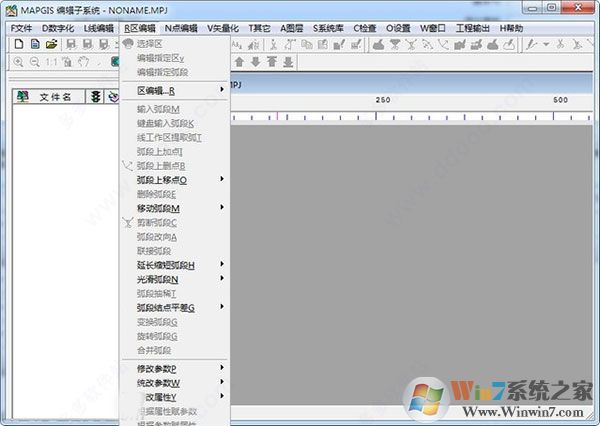Choose 弧段上删点B menu entry
Screen dimensions: 600x426
[176, 166]
